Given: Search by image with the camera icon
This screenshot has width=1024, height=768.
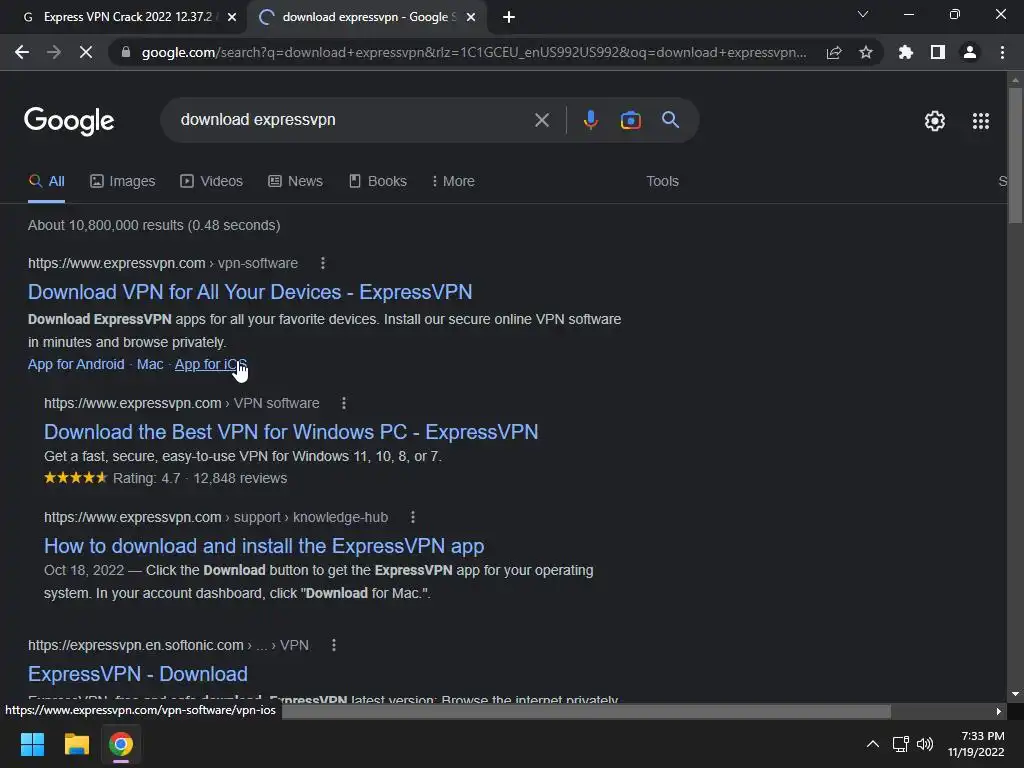Looking at the screenshot, I should point(630,120).
